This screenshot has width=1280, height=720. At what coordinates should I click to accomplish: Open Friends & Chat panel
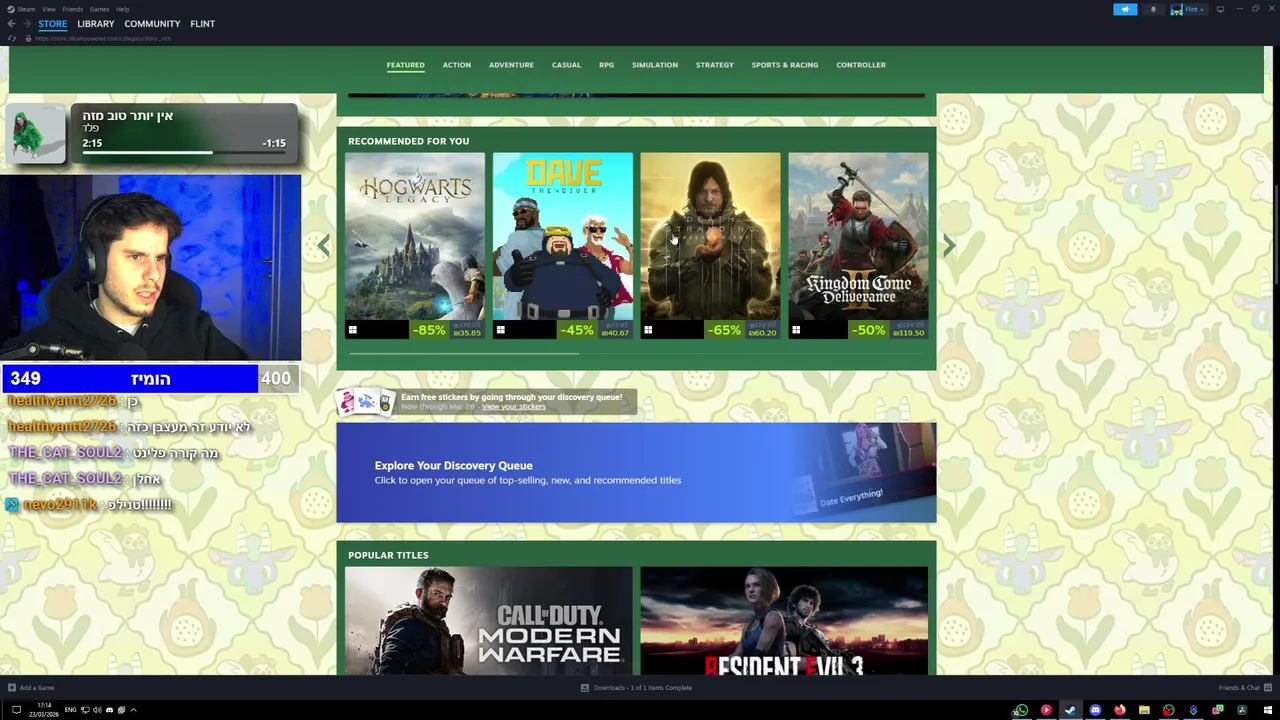pyautogui.click(x=1245, y=688)
